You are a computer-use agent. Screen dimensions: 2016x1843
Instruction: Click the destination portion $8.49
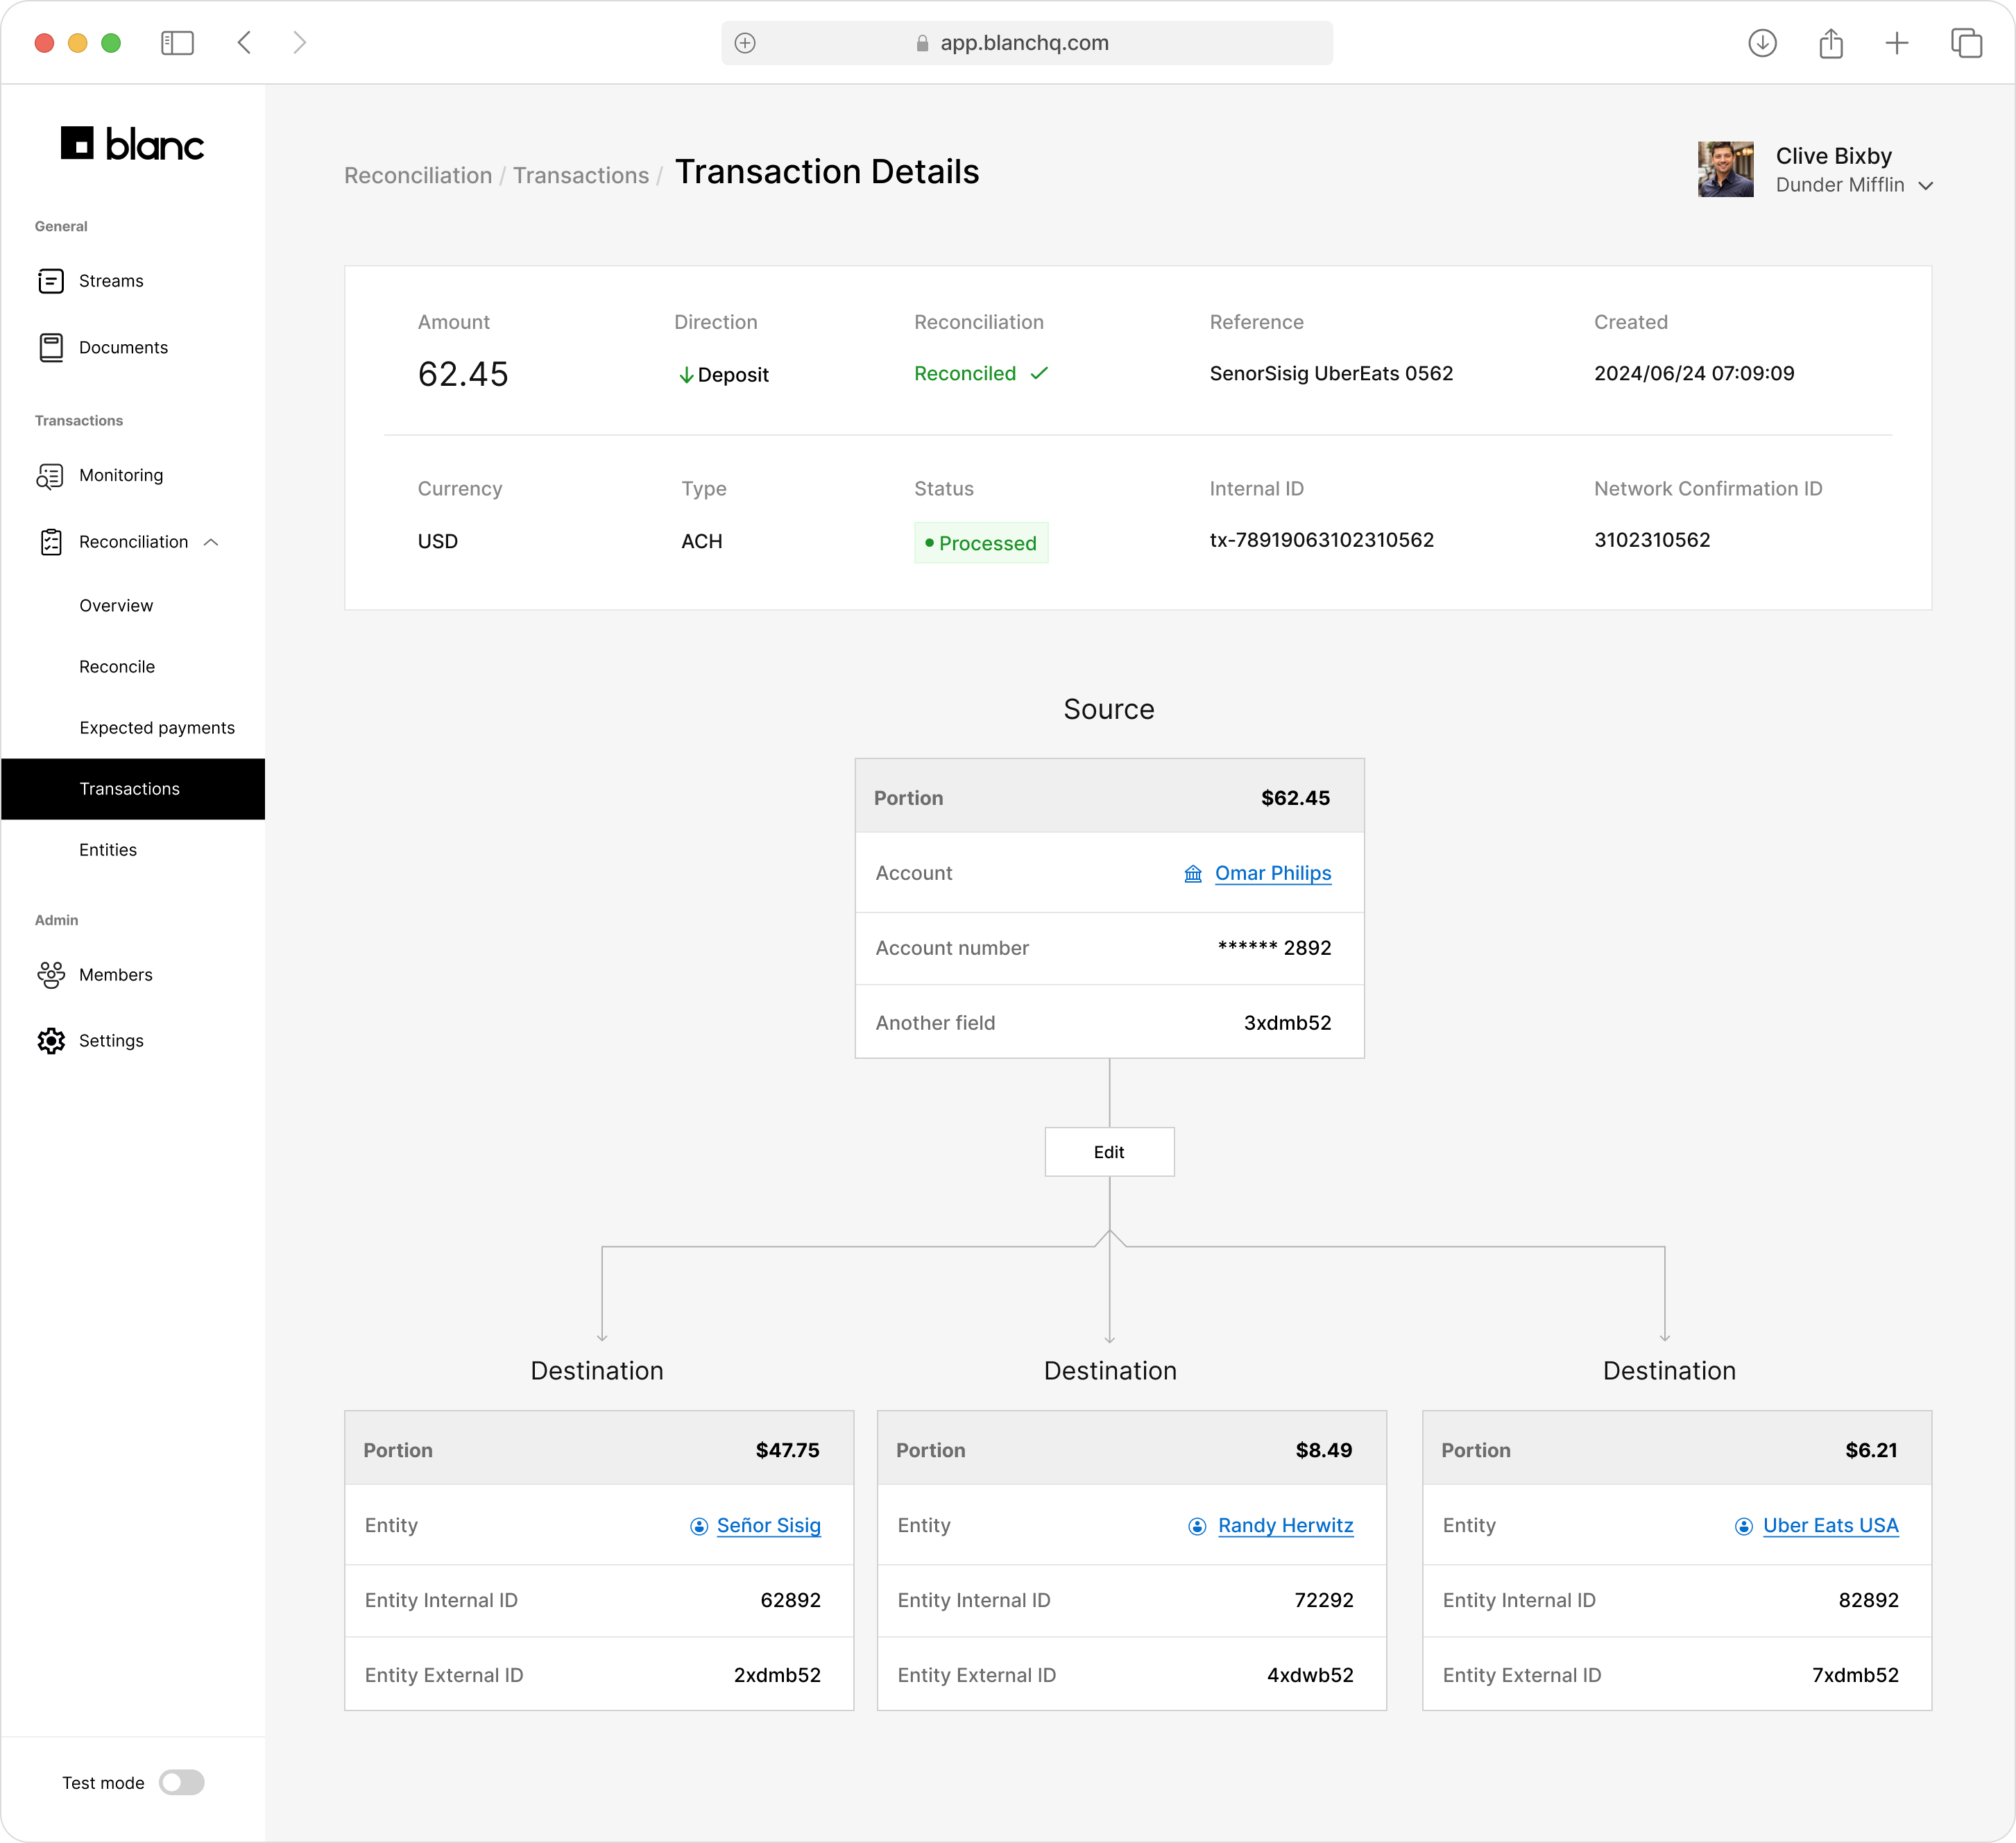(x=1323, y=1450)
